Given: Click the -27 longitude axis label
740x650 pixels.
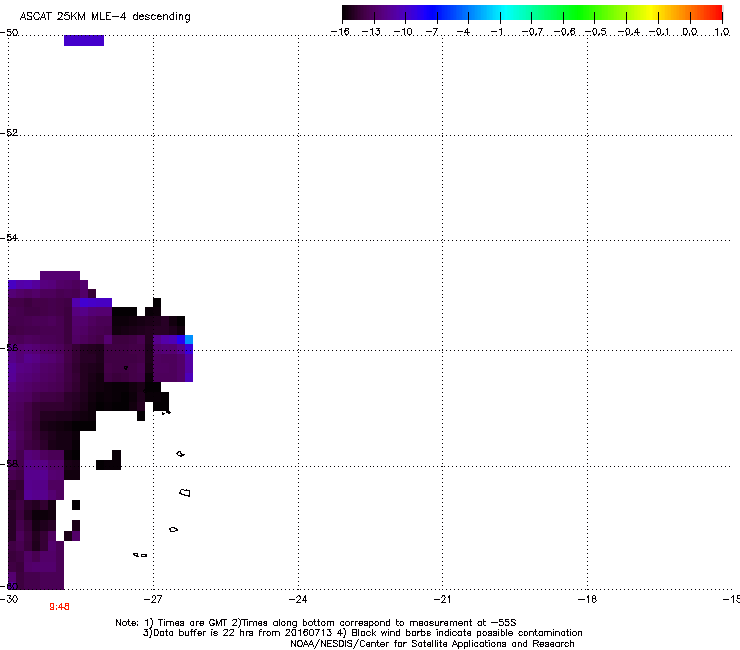Looking at the screenshot, I should tap(153, 599).
